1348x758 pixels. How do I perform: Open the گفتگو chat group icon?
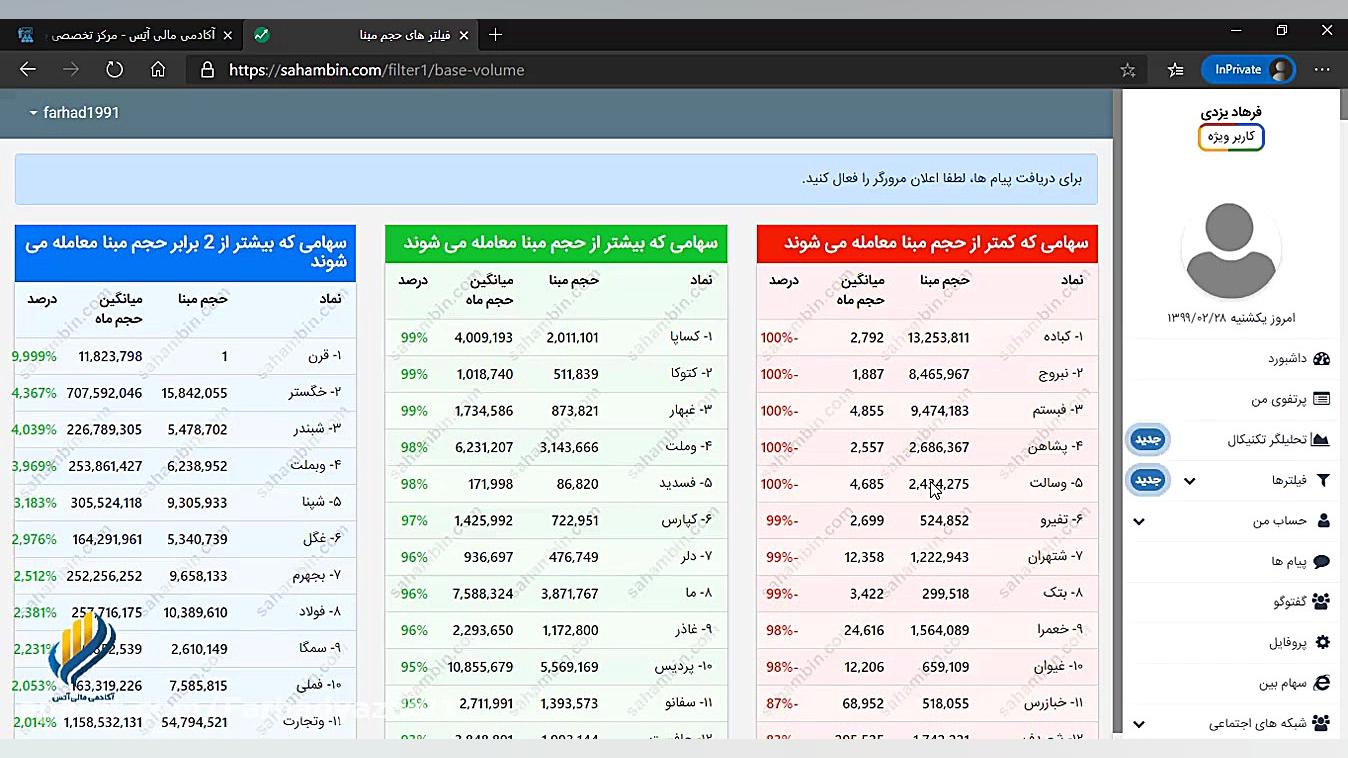(x=1322, y=601)
